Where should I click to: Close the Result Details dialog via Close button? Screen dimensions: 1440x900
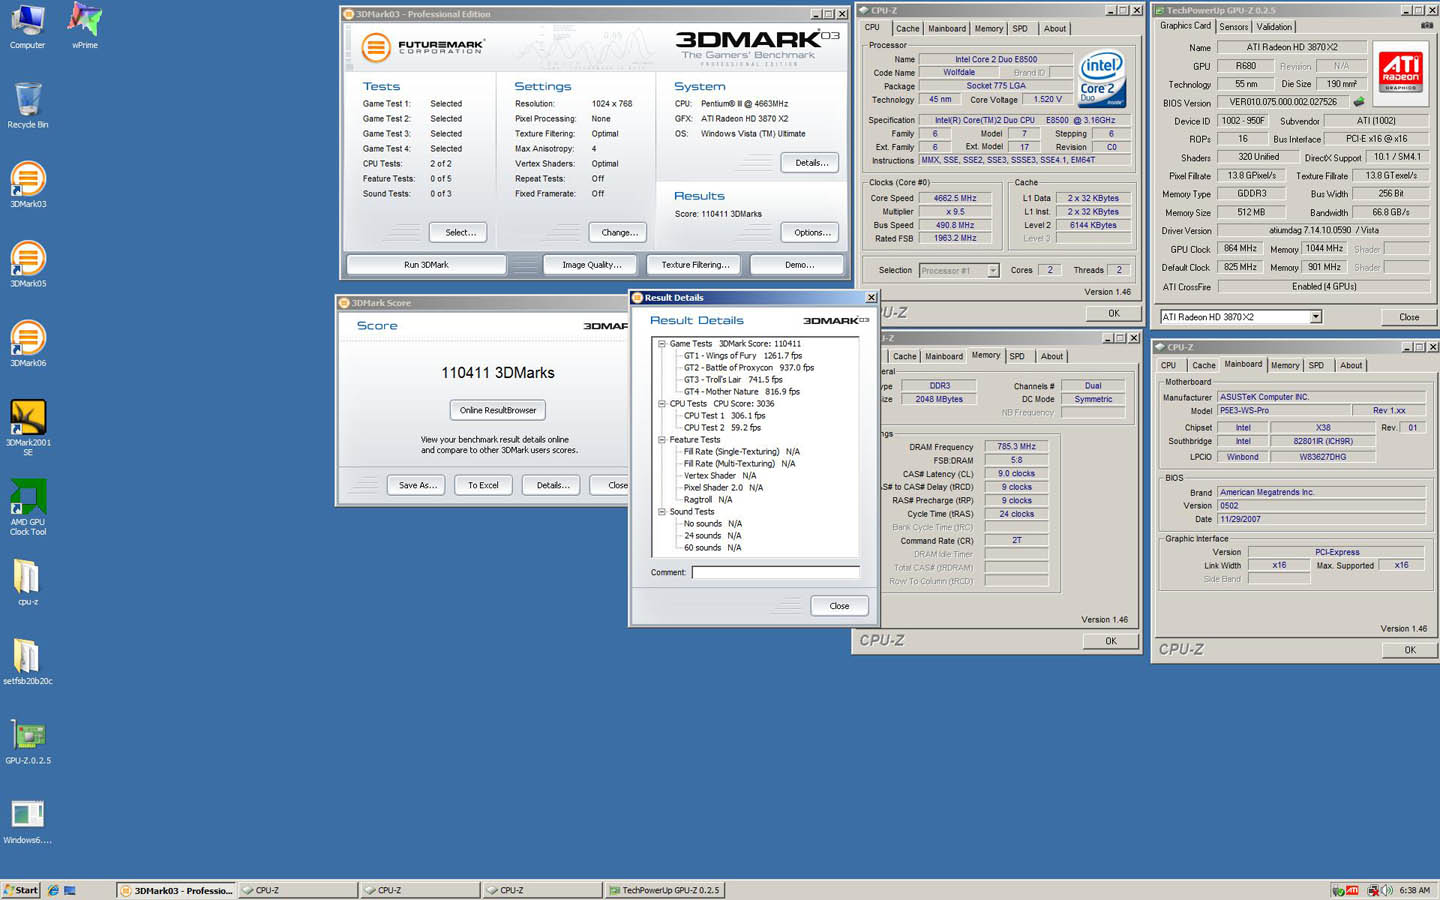coord(839,606)
